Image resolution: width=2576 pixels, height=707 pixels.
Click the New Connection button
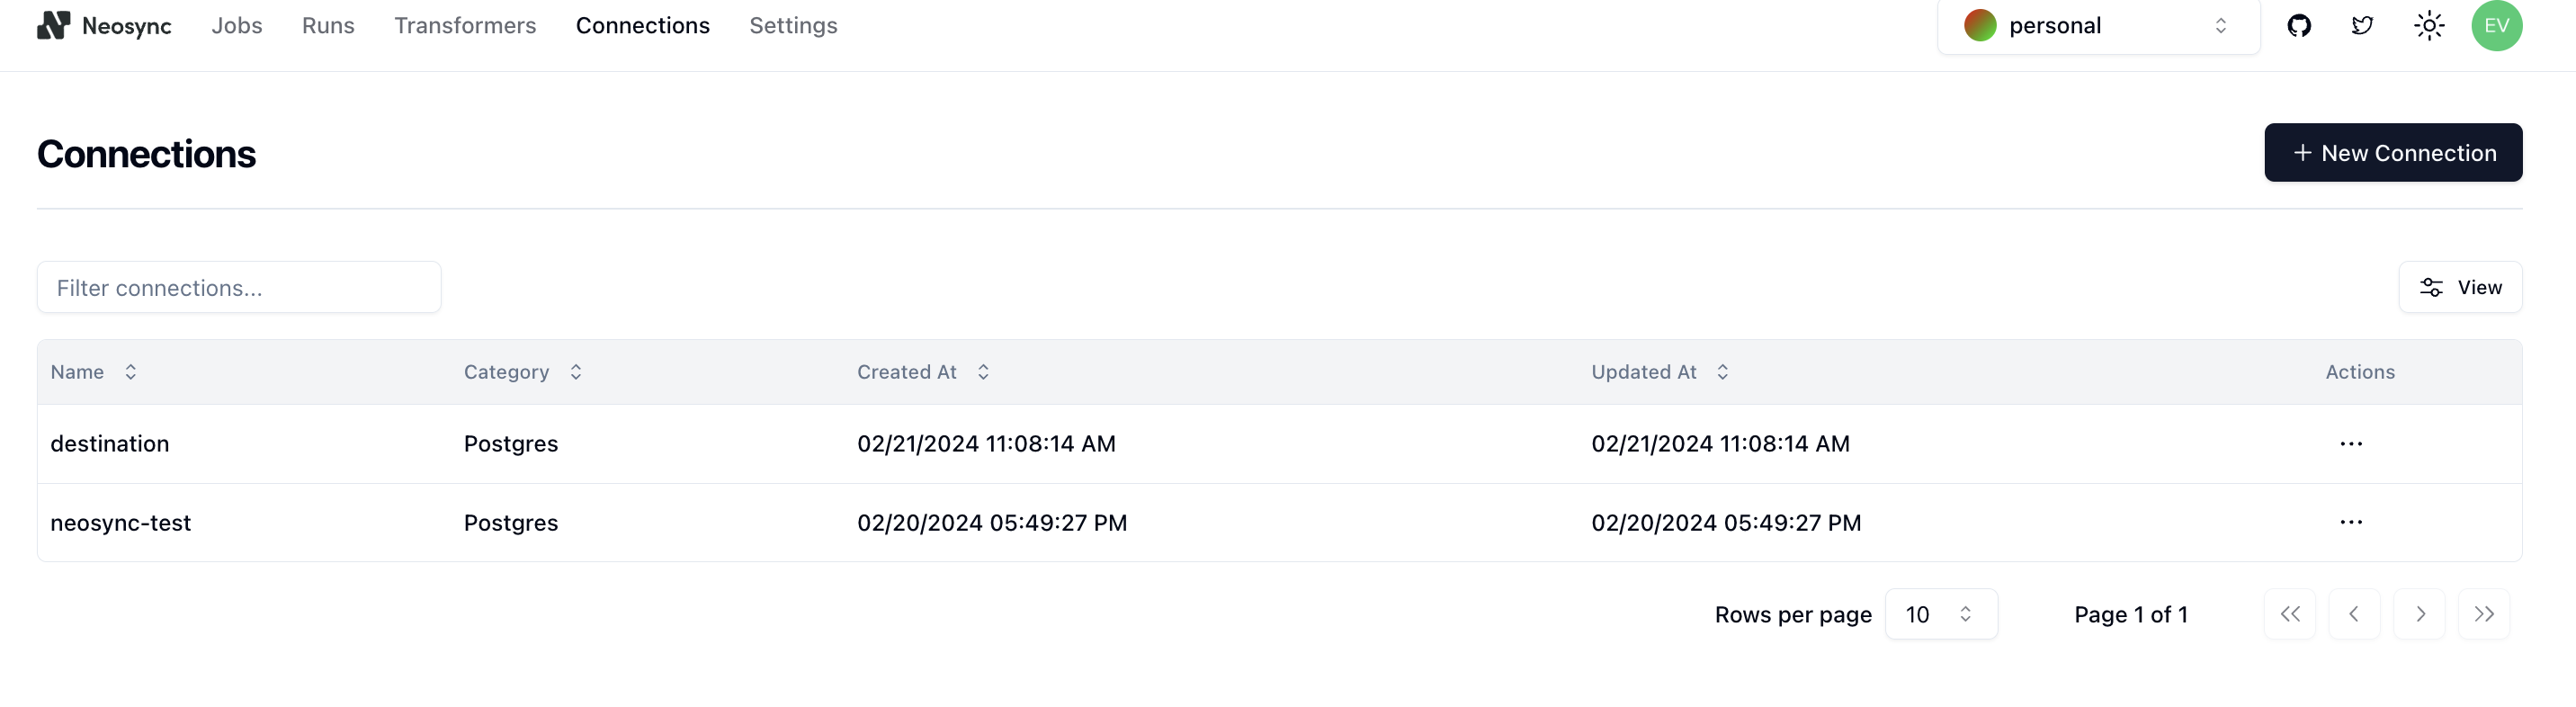[x=2393, y=152]
